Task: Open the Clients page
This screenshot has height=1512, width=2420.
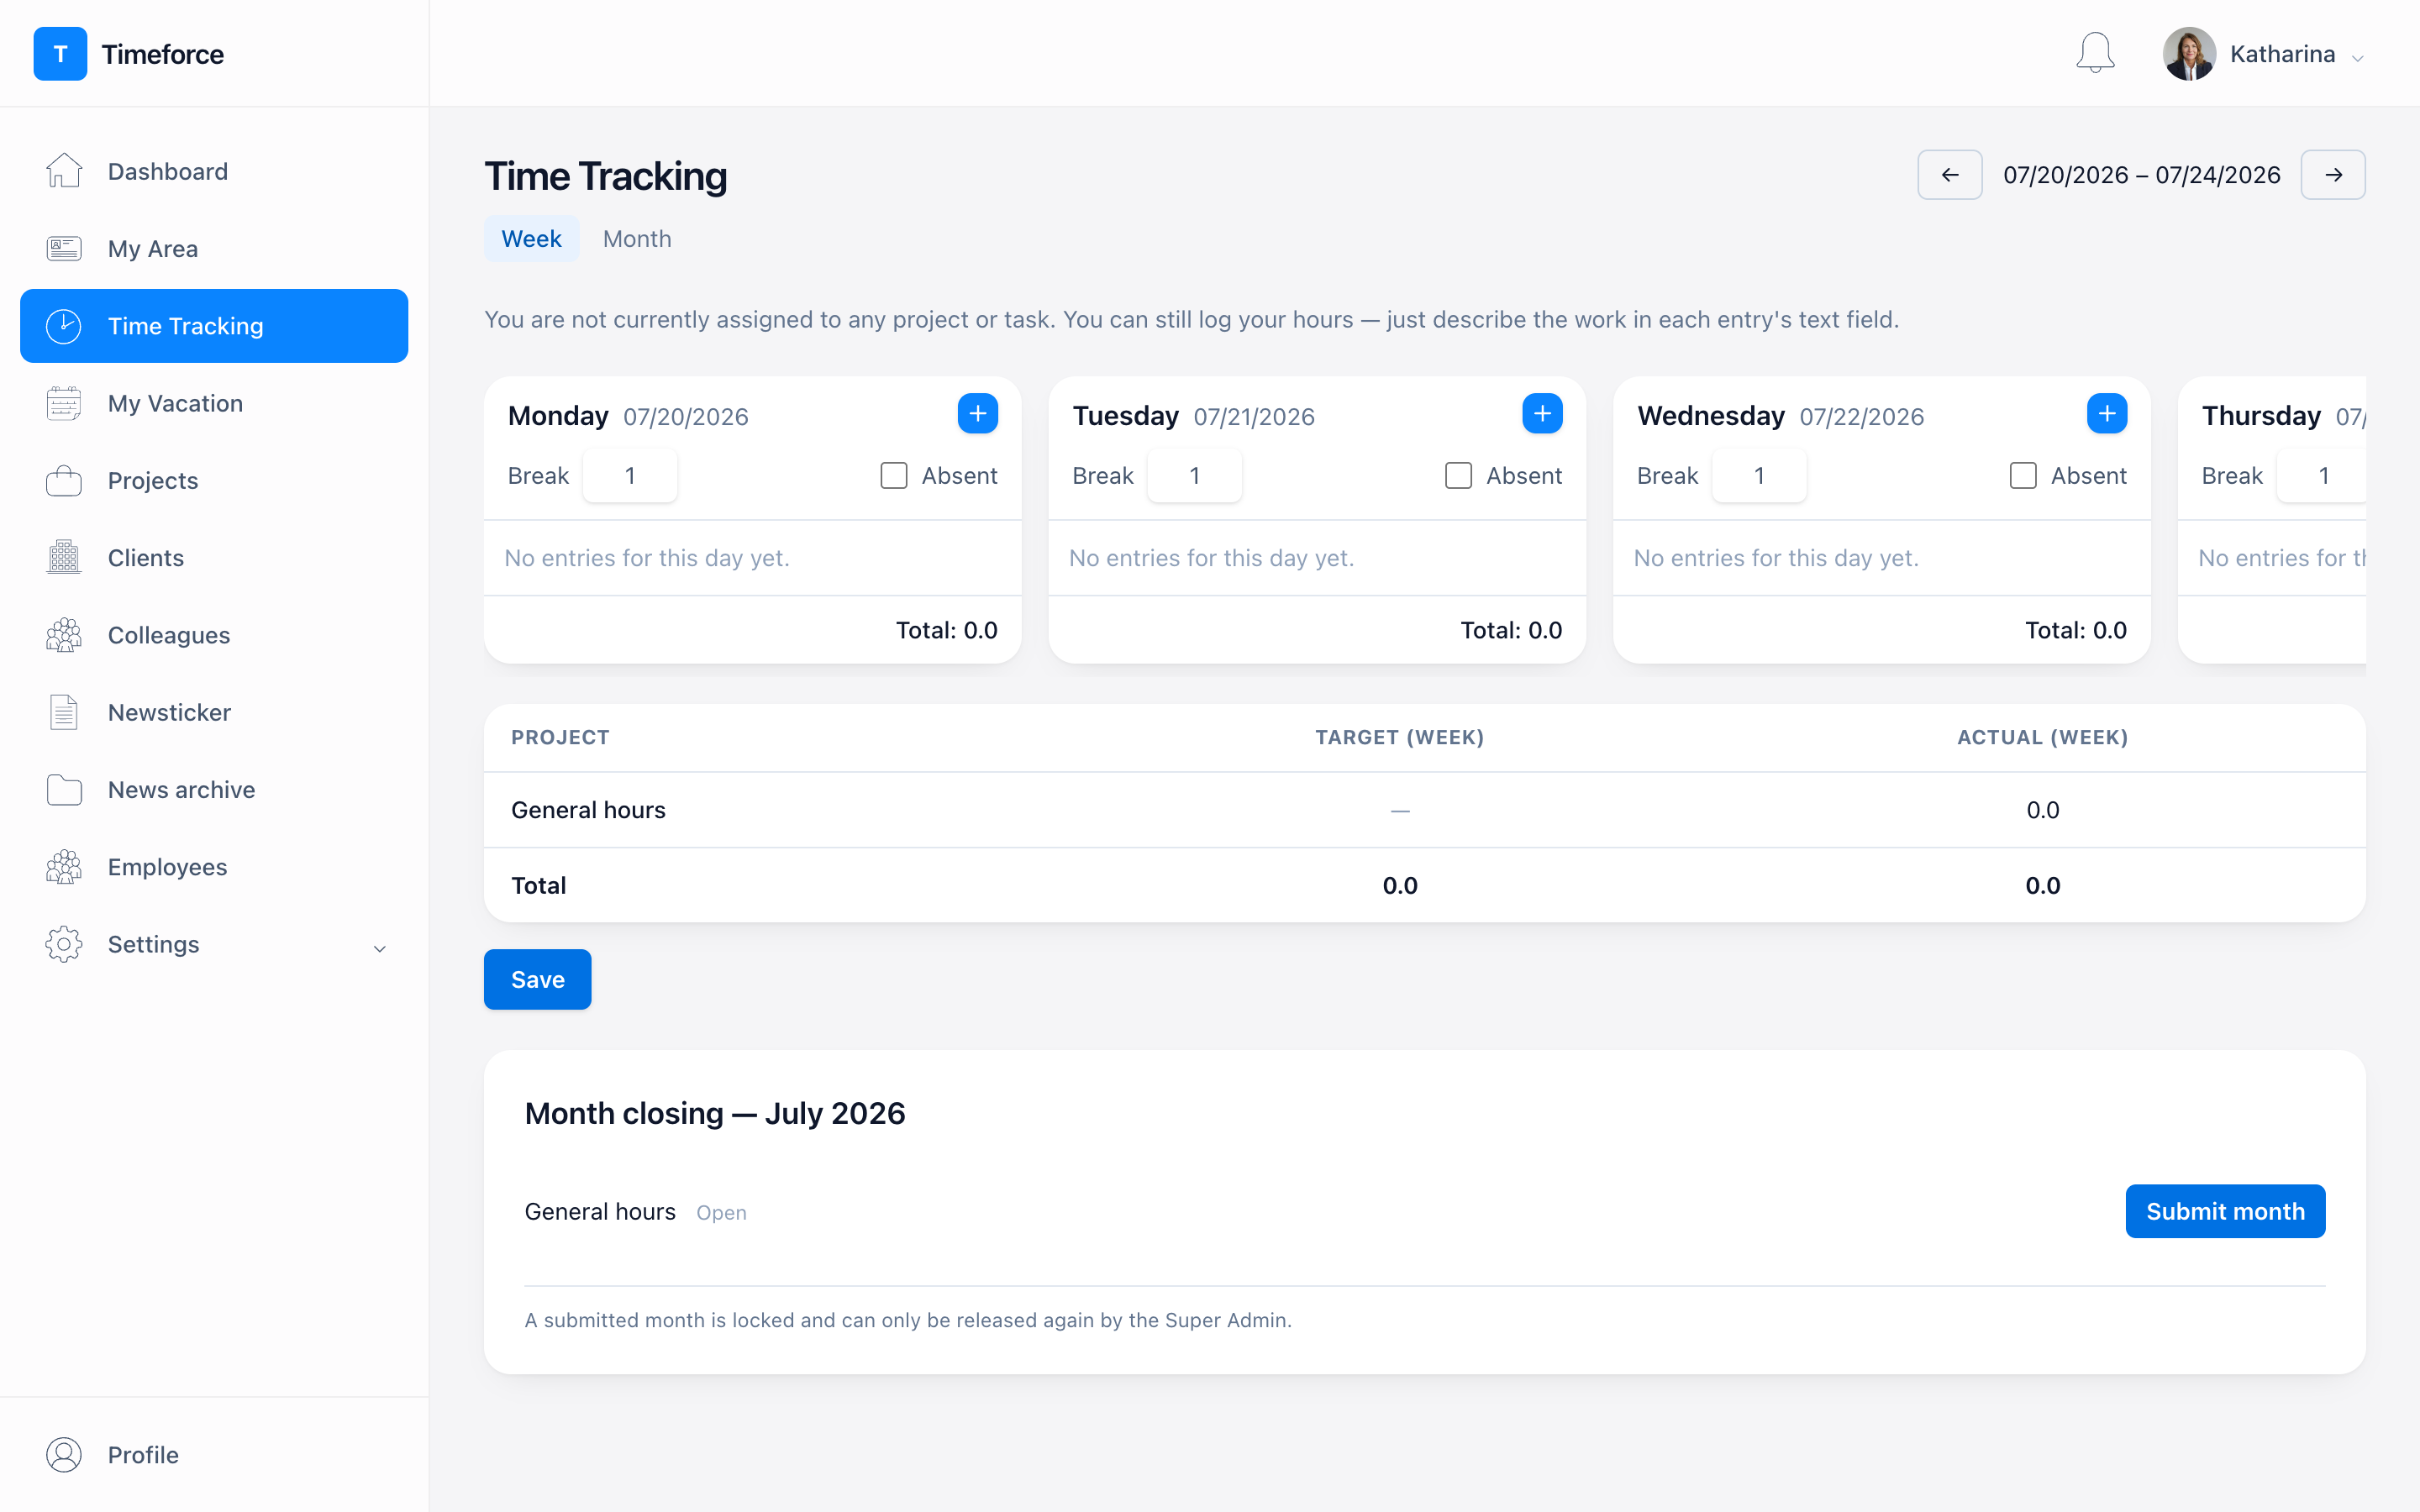Action: (x=214, y=558)
